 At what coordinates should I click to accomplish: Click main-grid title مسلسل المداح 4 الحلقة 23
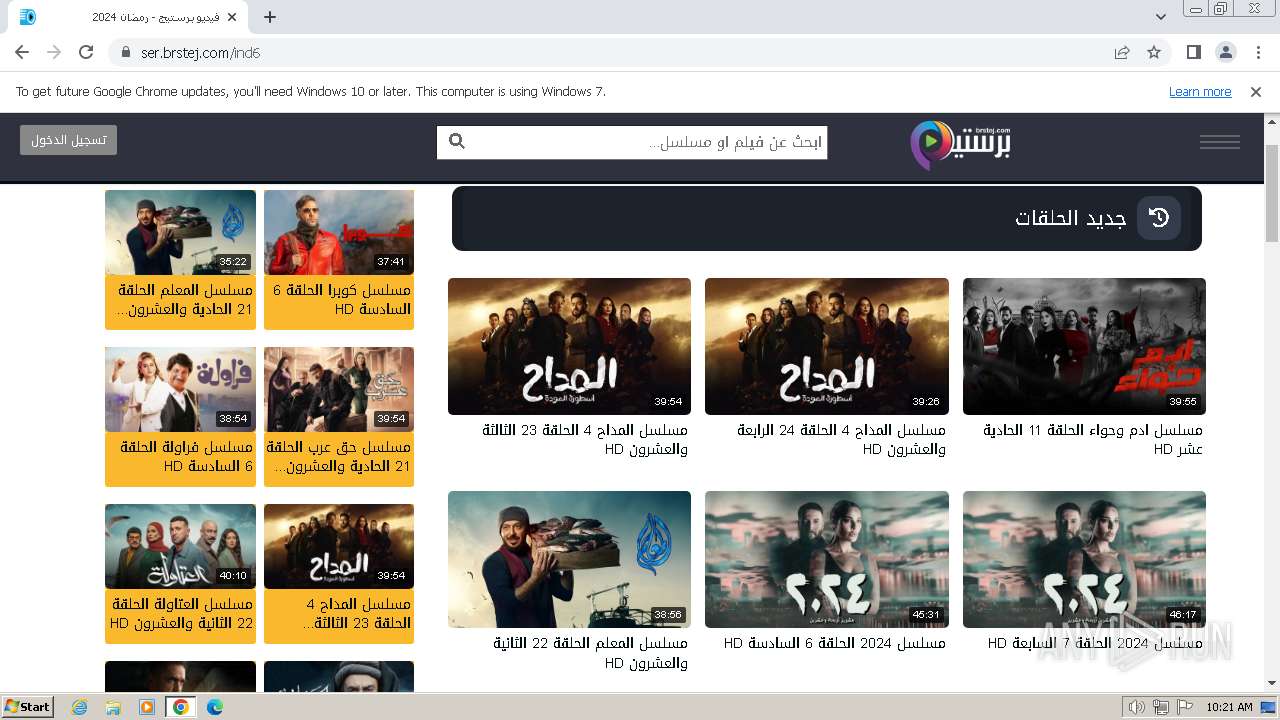[585, 440]
